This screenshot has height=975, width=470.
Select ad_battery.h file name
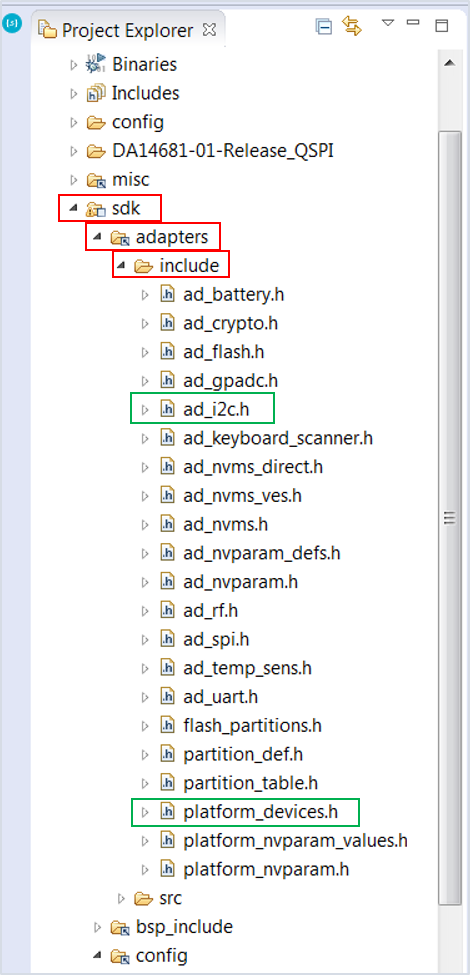[234, 294]
